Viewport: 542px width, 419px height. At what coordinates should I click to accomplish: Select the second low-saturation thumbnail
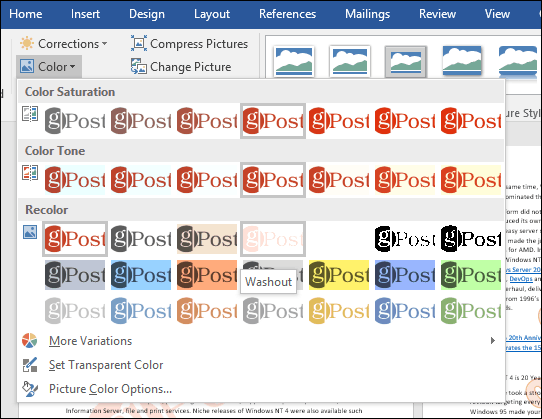141,121
